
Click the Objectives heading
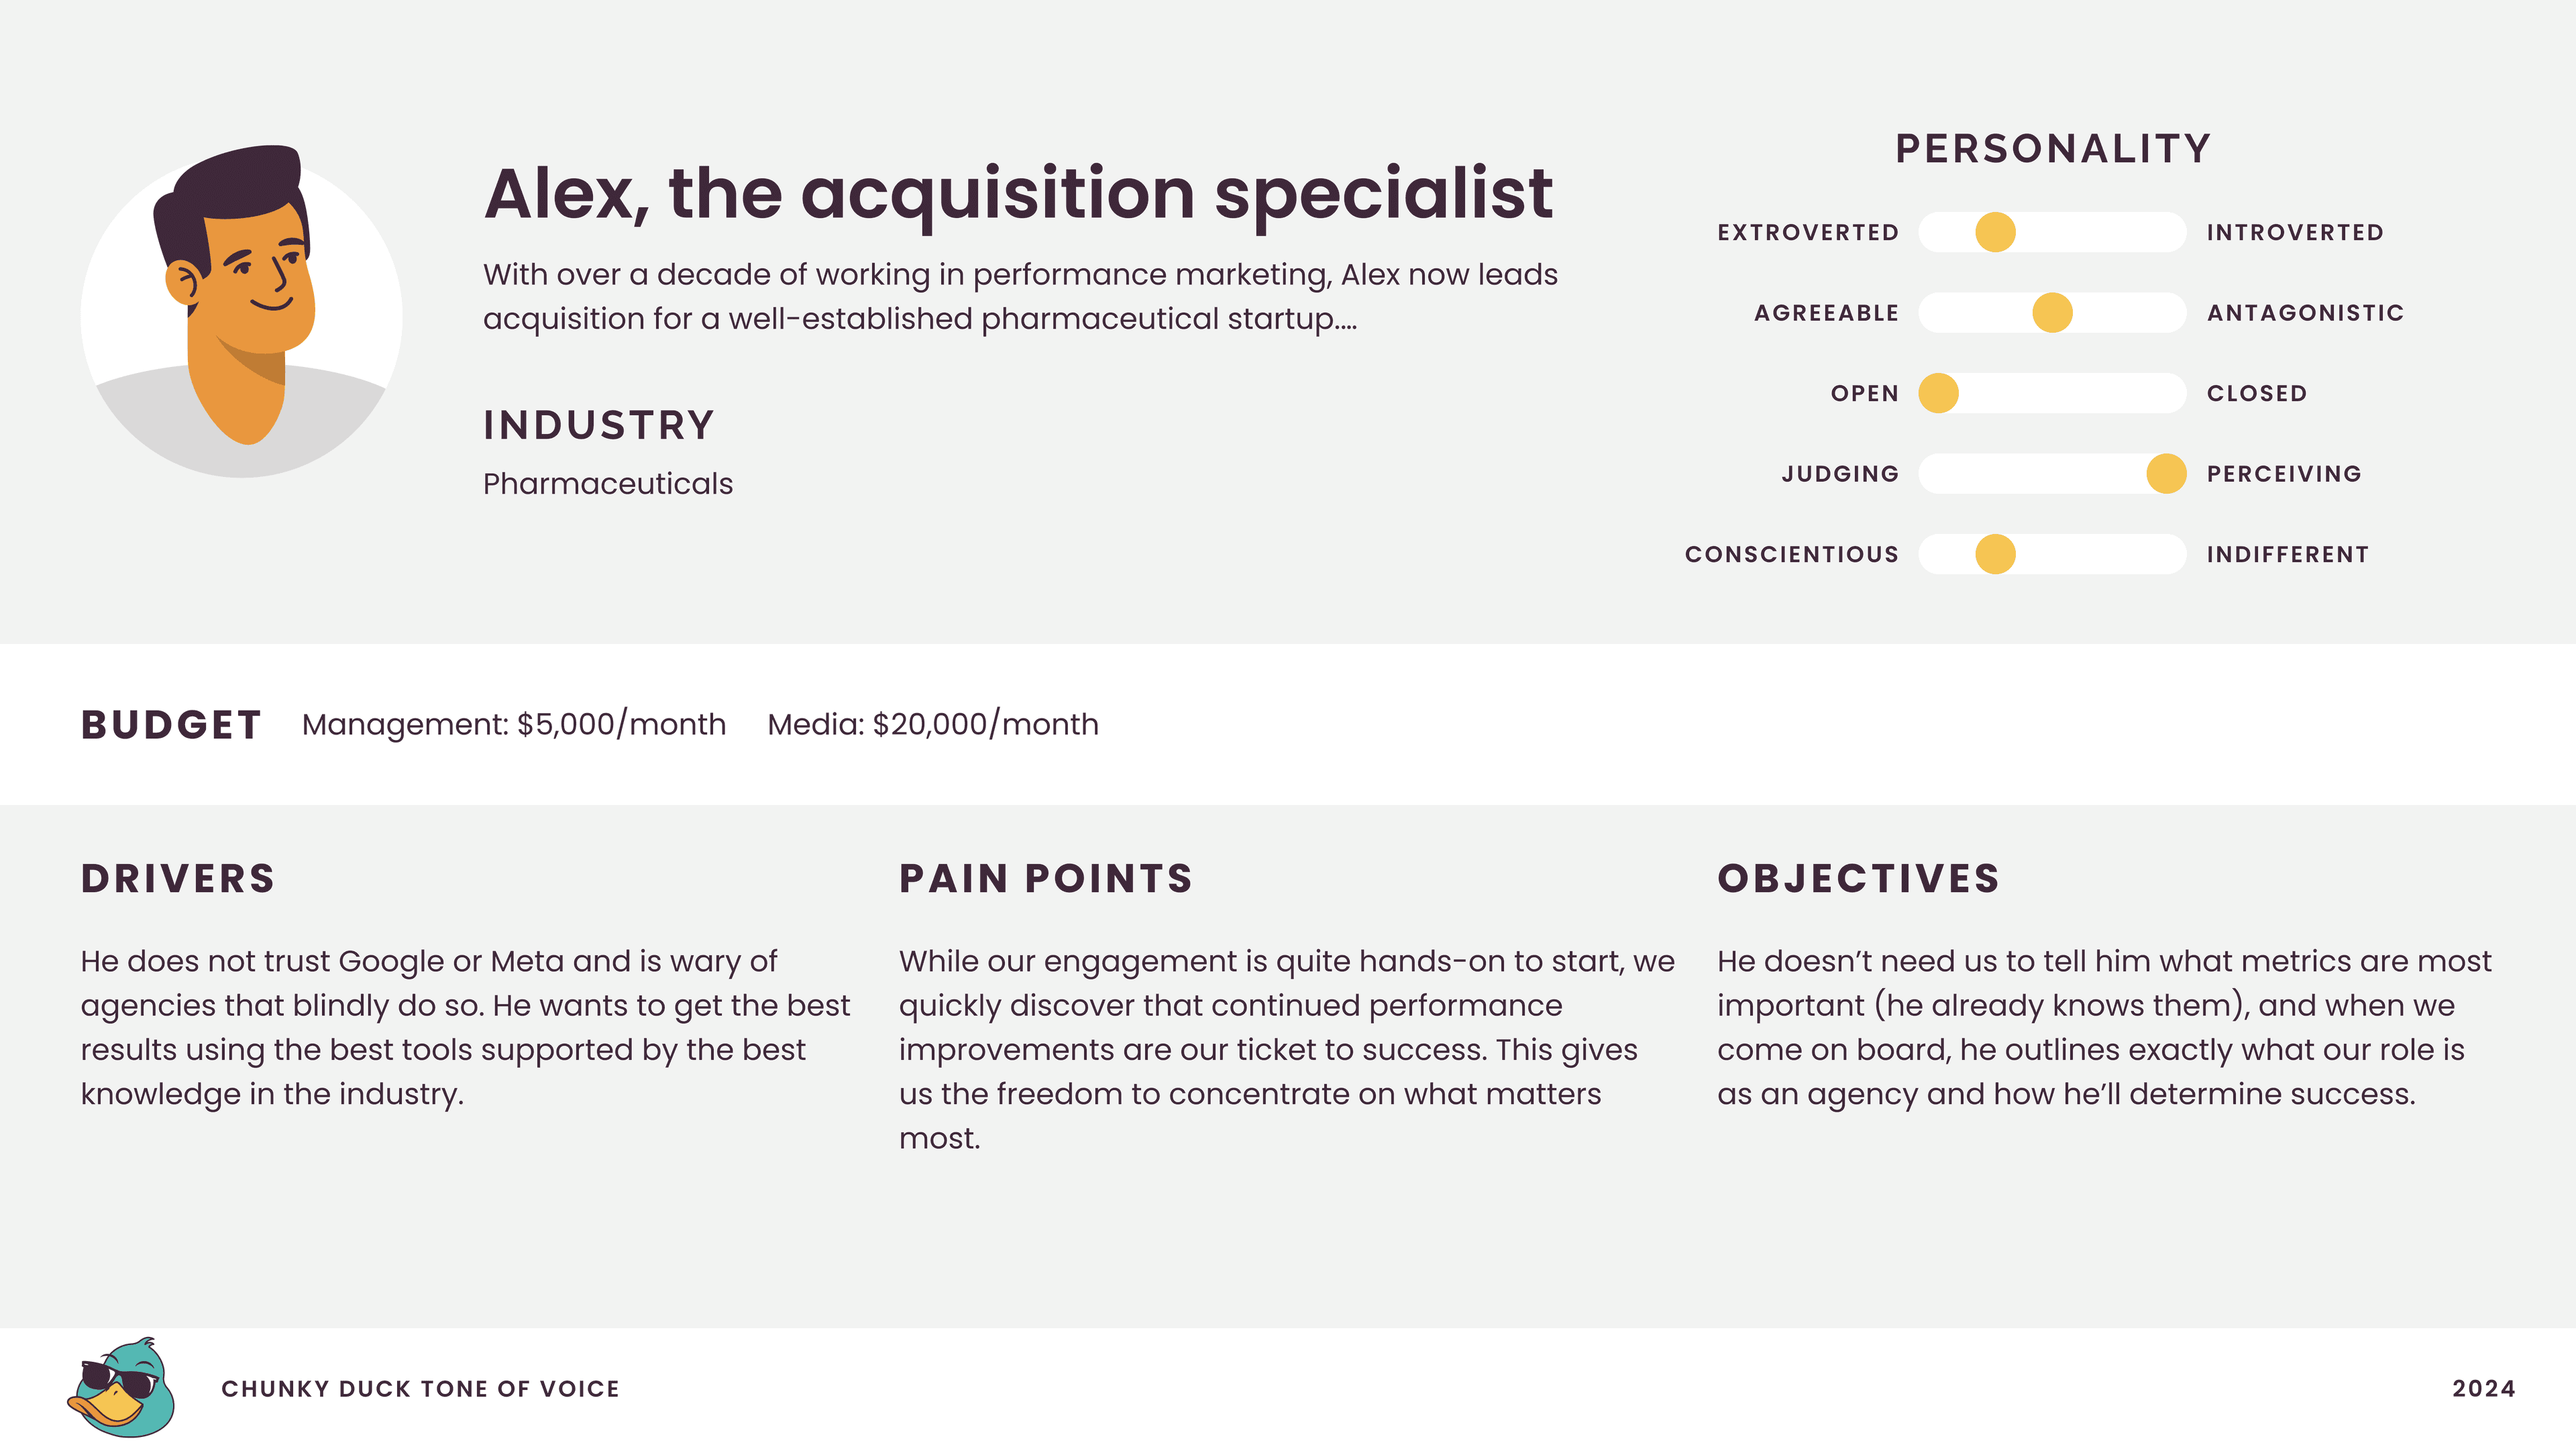point(1859,878)
